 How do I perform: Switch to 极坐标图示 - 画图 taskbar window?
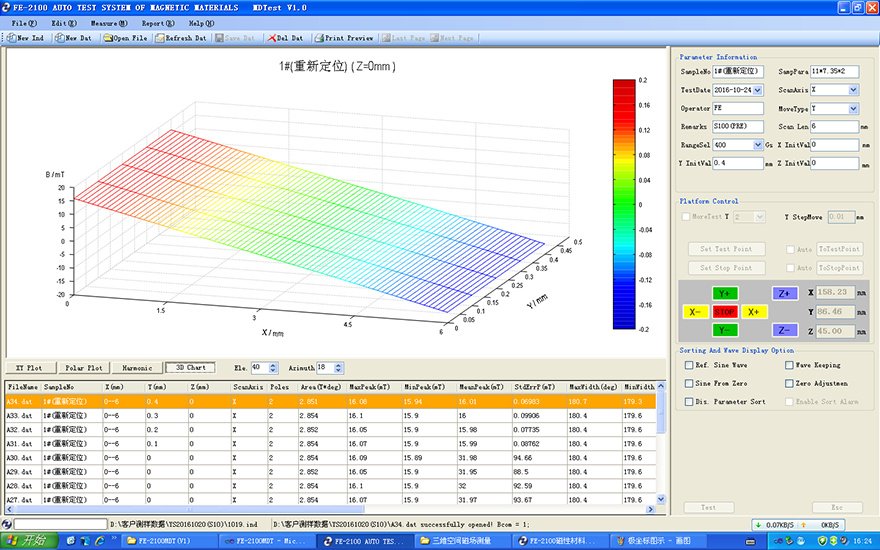coord(658,541)
